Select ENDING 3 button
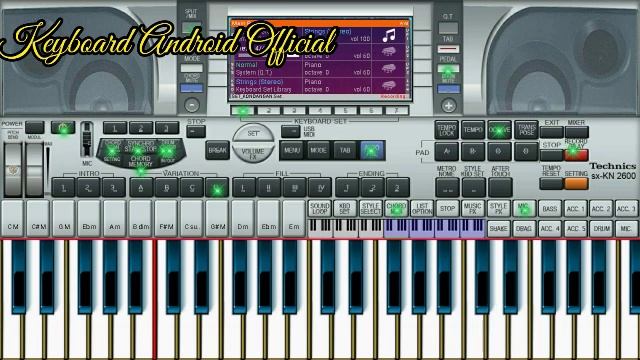Viewport: 640px width, 360px height. (398, 188)
